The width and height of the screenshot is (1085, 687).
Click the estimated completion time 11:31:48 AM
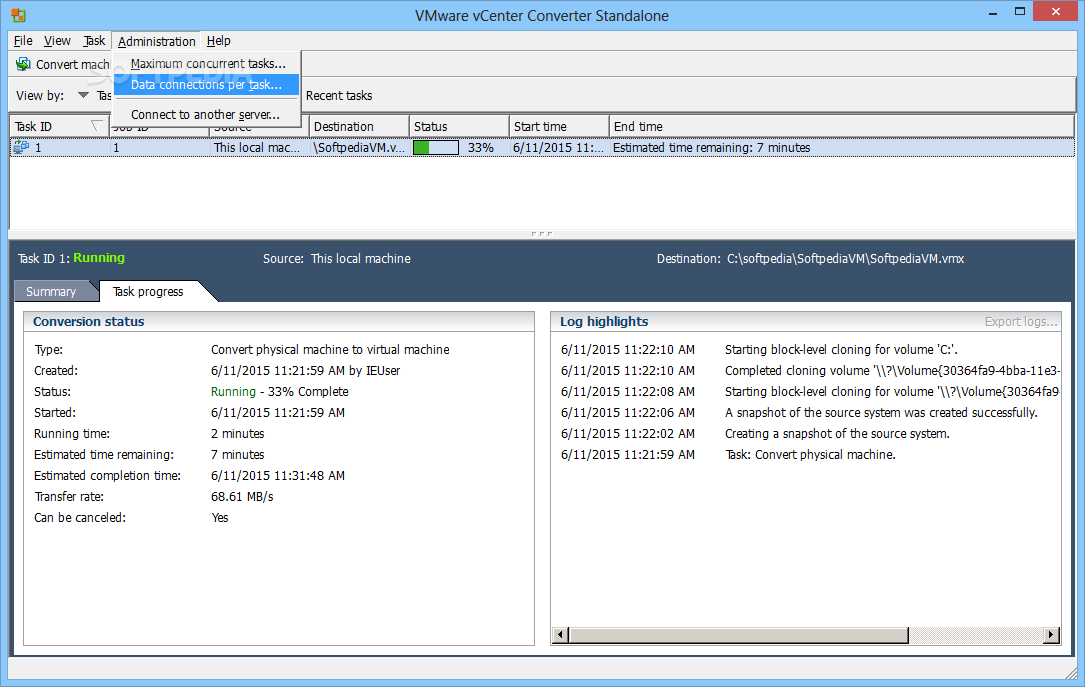click(x=278, y=476)
